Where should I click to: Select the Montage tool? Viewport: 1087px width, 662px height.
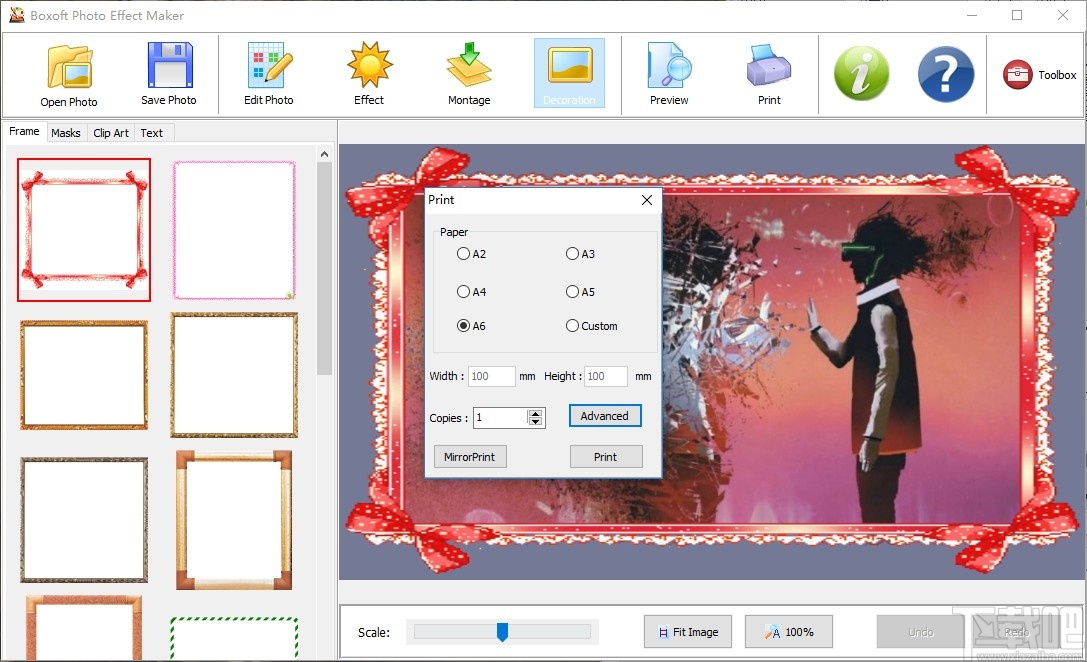(x=468, y=74)
